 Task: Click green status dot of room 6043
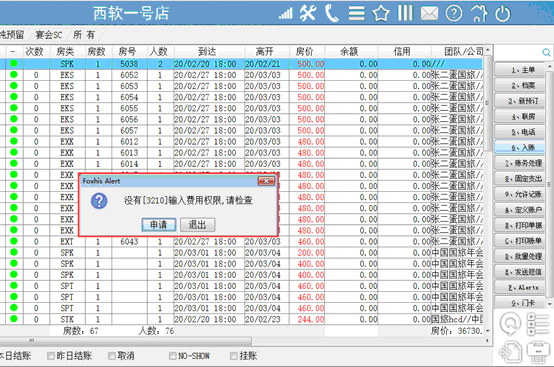coord(14,241)
